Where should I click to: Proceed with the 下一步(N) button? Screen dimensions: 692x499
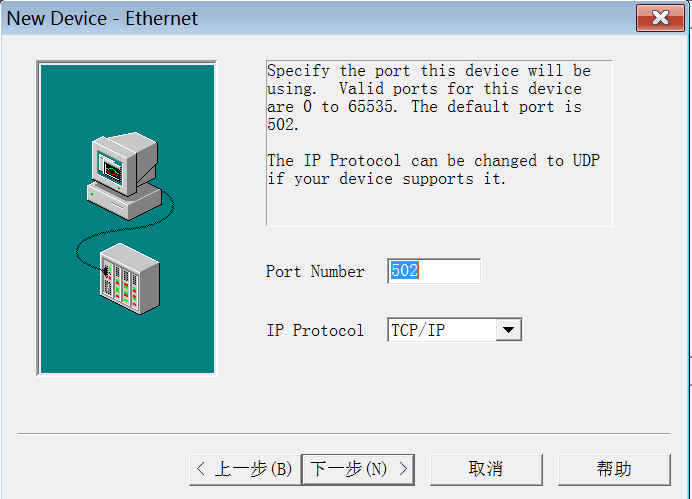358,469
